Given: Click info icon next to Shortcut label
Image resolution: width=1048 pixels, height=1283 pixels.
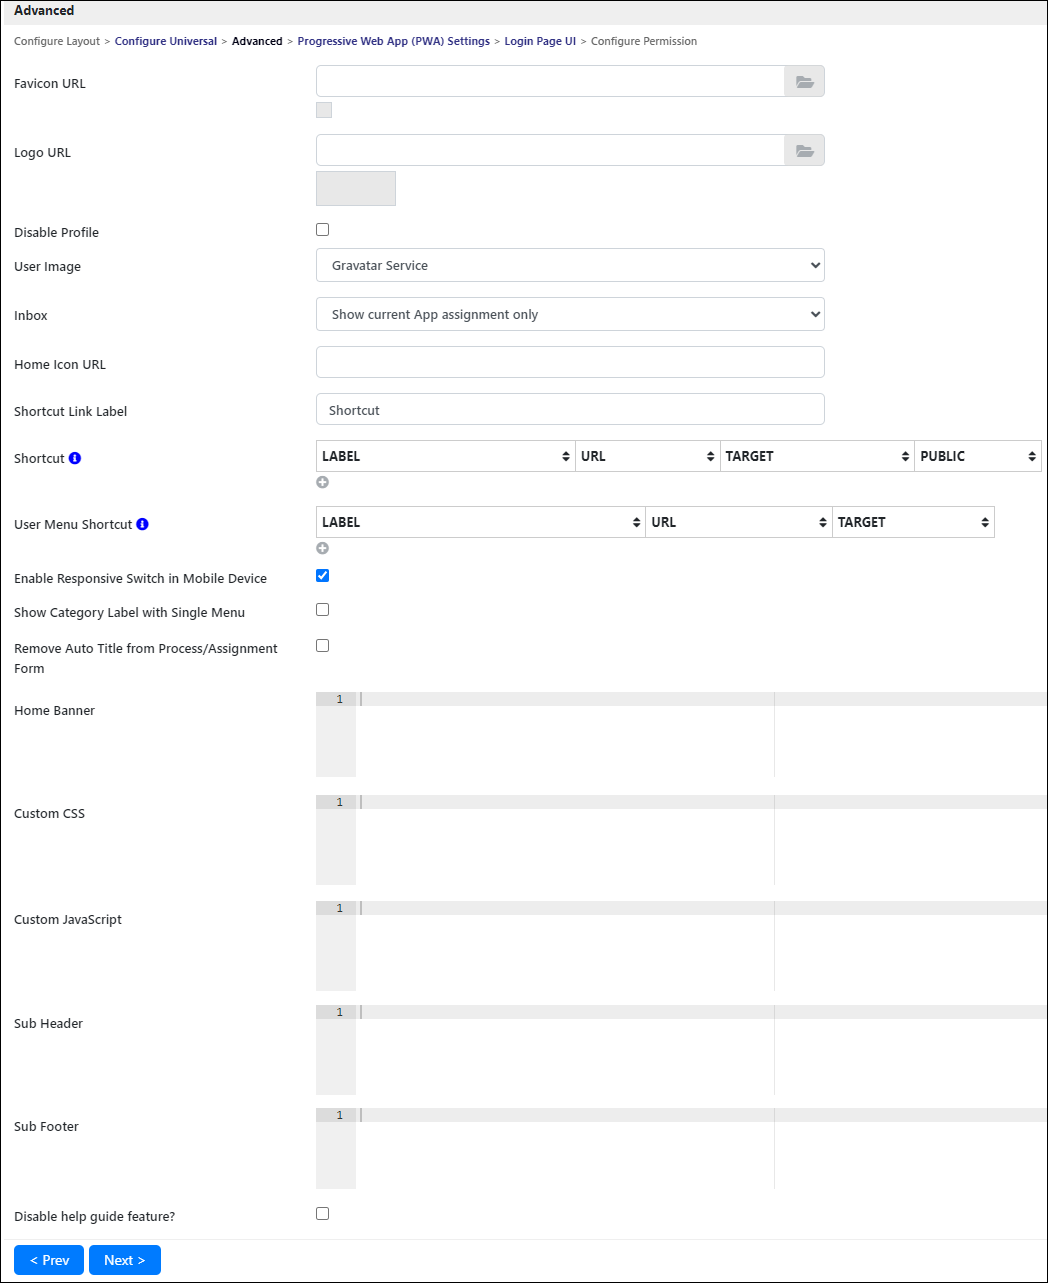Looking at the screenshot, I should click(75, 458).
